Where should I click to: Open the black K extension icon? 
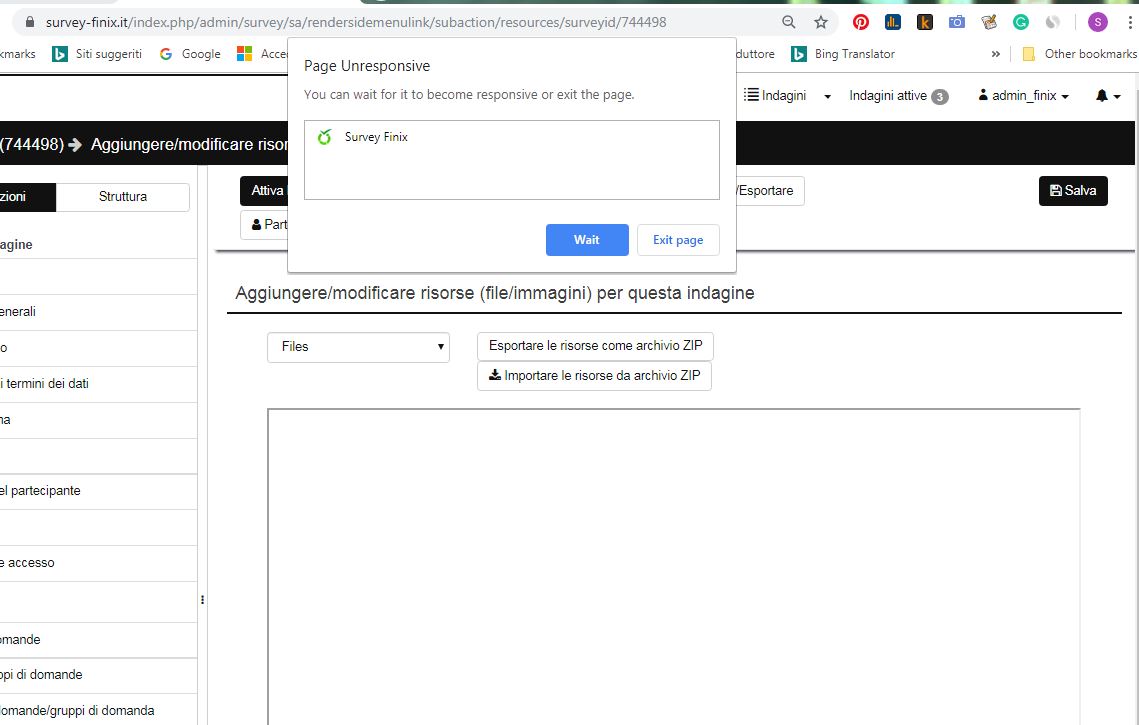pos(925,22)
